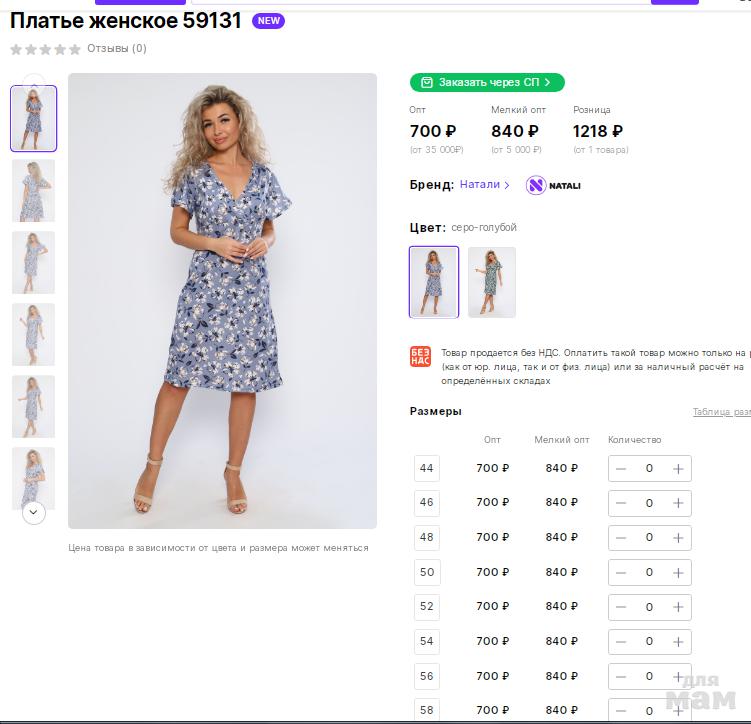Select the green dress color swatch
The image size is (751, 724).
[492, 282]
